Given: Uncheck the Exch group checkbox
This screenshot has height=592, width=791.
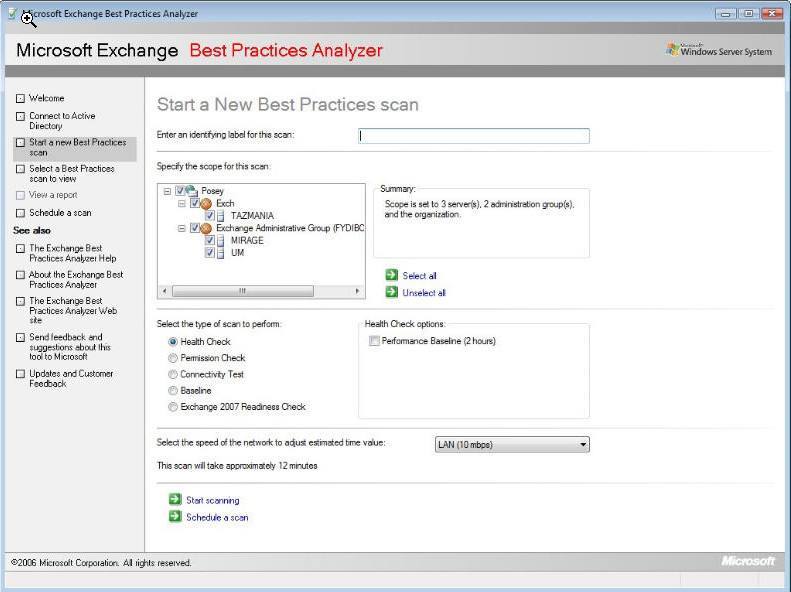Looking at the screenshot, I should click(195, 203).
